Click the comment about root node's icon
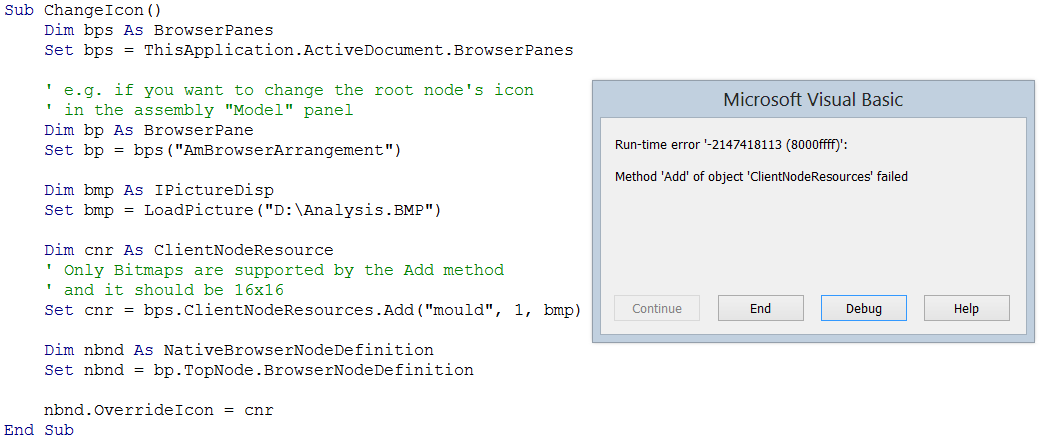 (289, 90)
